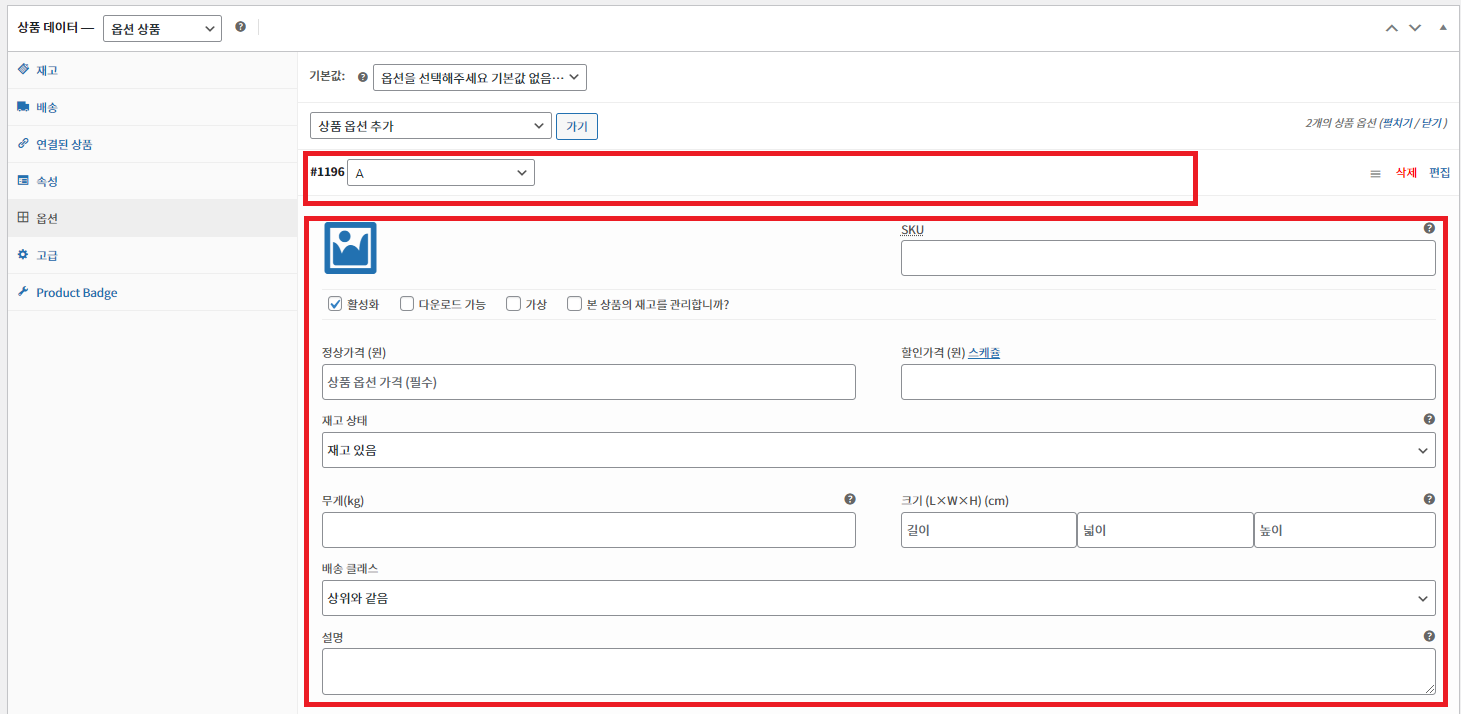Image resolution: width=1461 pixels, height=714 pixels.
Task: Open the 재고 상태 dropdown
Action: pos(879,450)
